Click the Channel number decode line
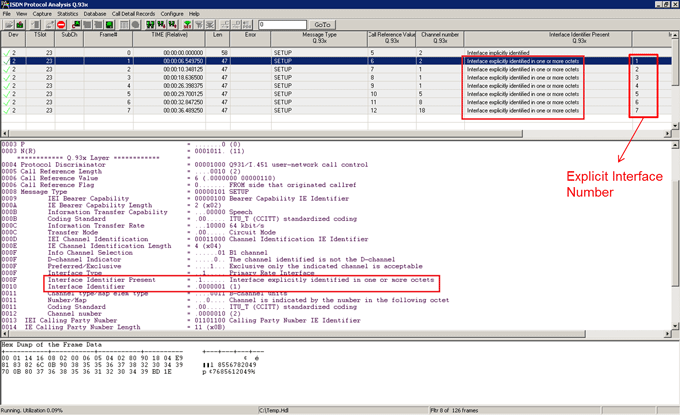680x415 pixels. pos(121,314)
